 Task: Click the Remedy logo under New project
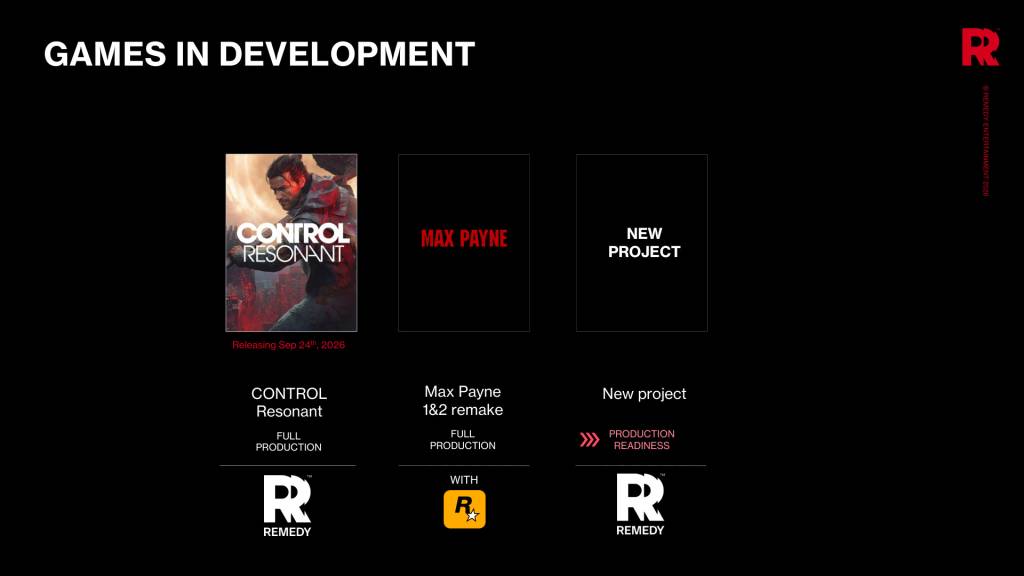640,505
